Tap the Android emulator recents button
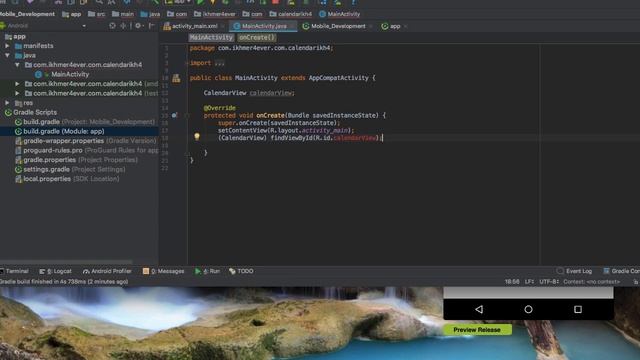The width and height of the screenshot is (640, 360). pyautogui.click(x=578, y=309)
